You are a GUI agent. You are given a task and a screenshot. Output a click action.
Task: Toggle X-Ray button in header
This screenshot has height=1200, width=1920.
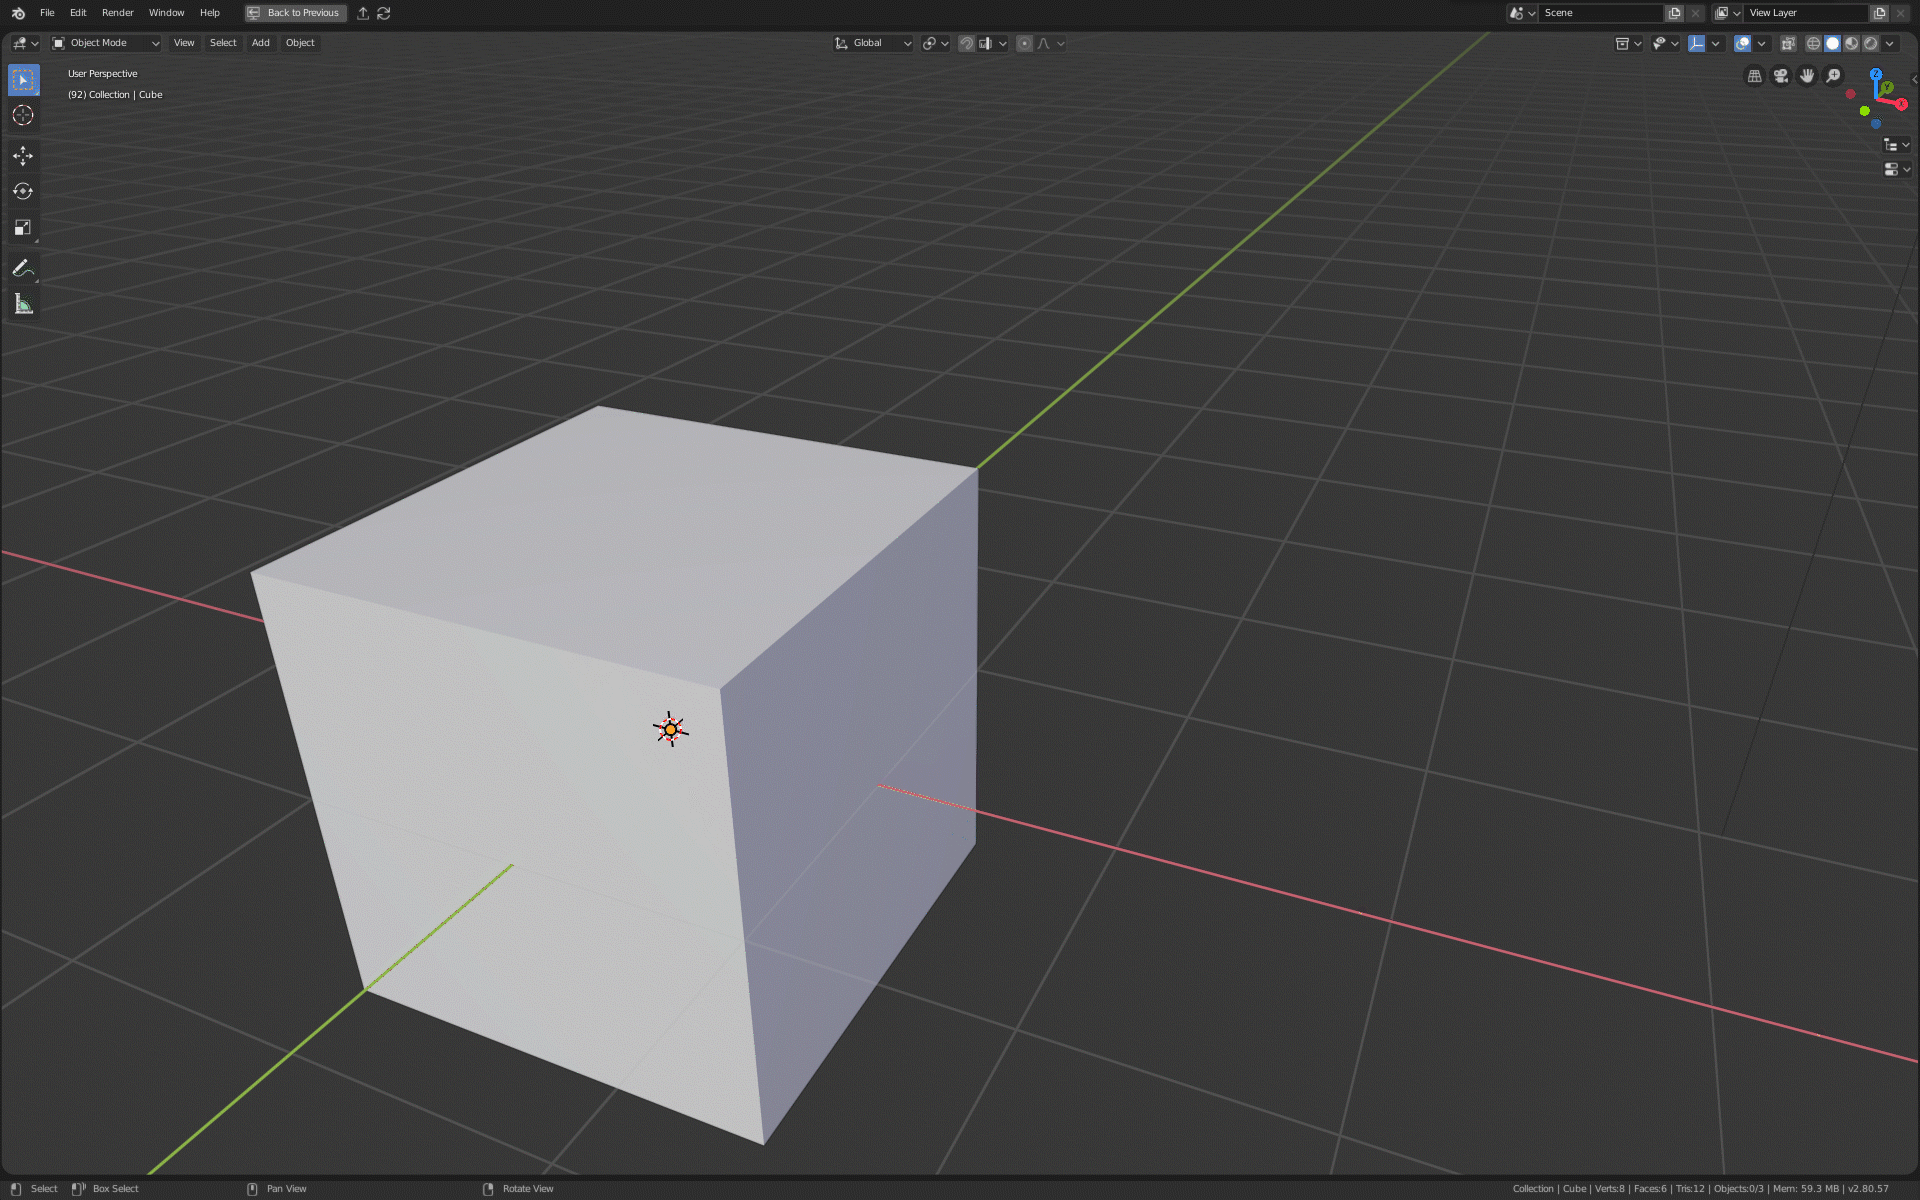click(1788, 43)
